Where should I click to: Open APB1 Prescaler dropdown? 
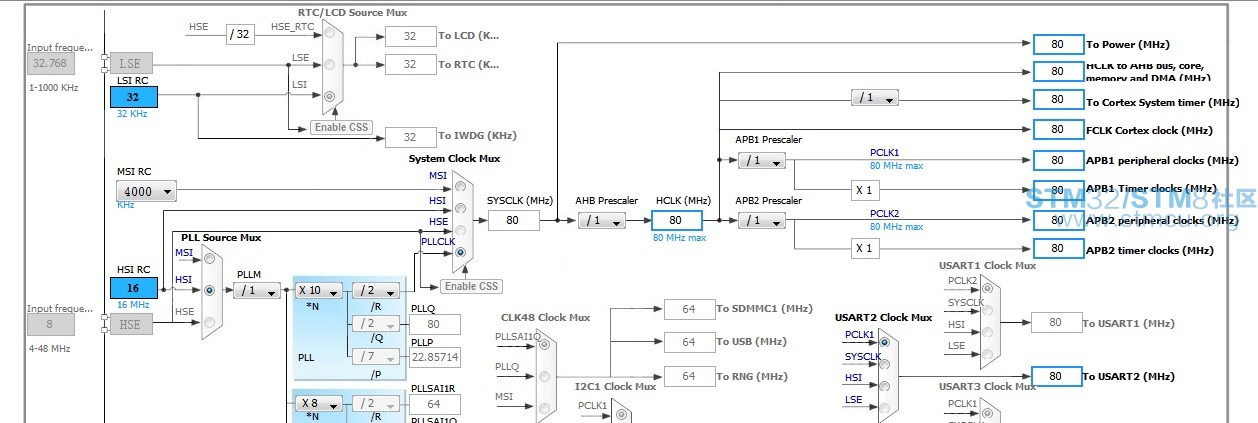click(762, 160)
